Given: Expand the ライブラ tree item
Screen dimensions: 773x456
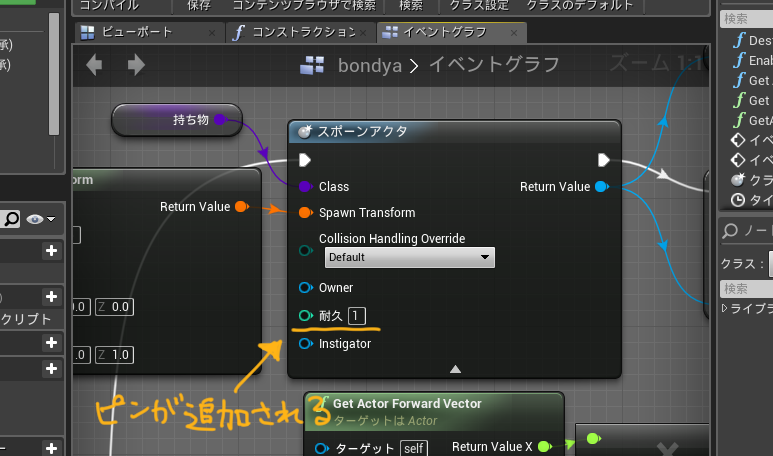Looking at the screenshot, I should [724, 309].
